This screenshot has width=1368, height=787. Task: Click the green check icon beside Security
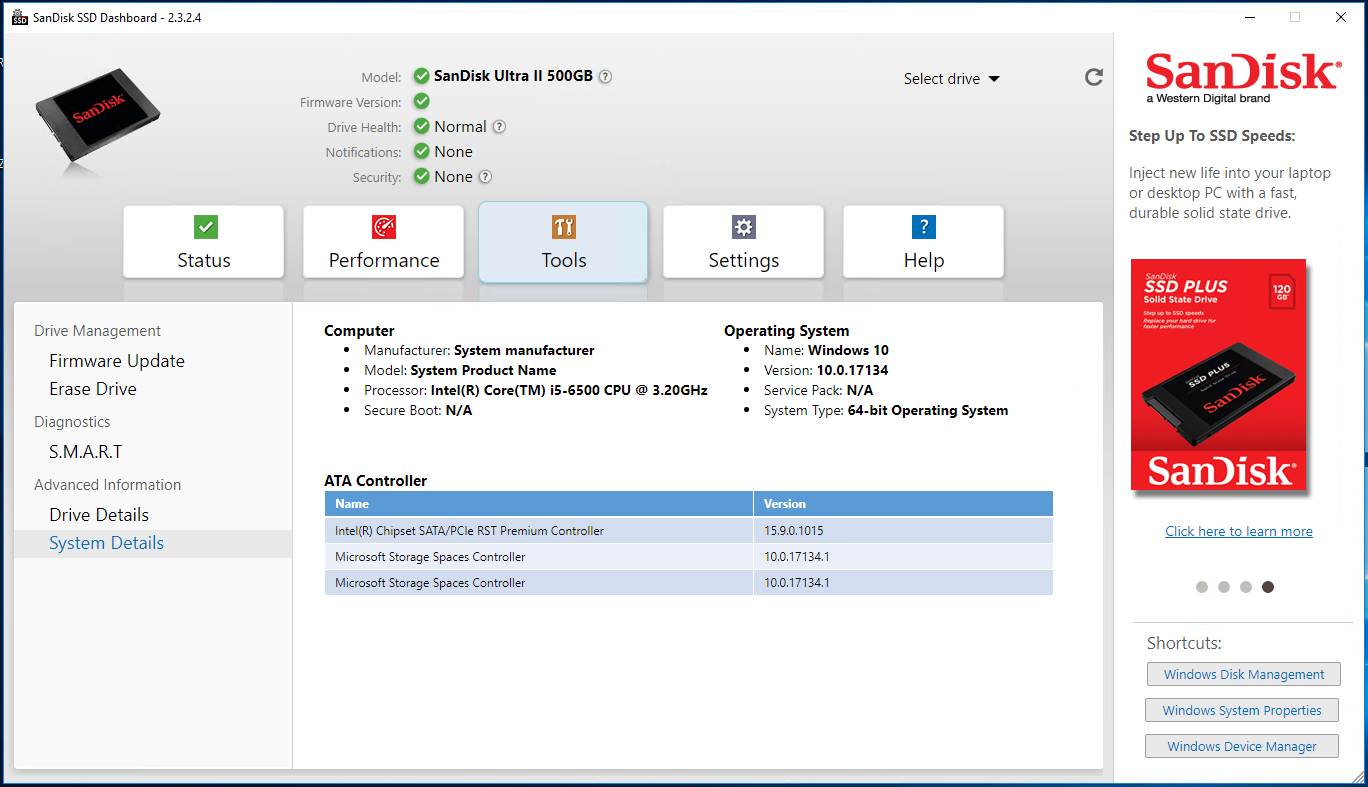coord(422,177)
